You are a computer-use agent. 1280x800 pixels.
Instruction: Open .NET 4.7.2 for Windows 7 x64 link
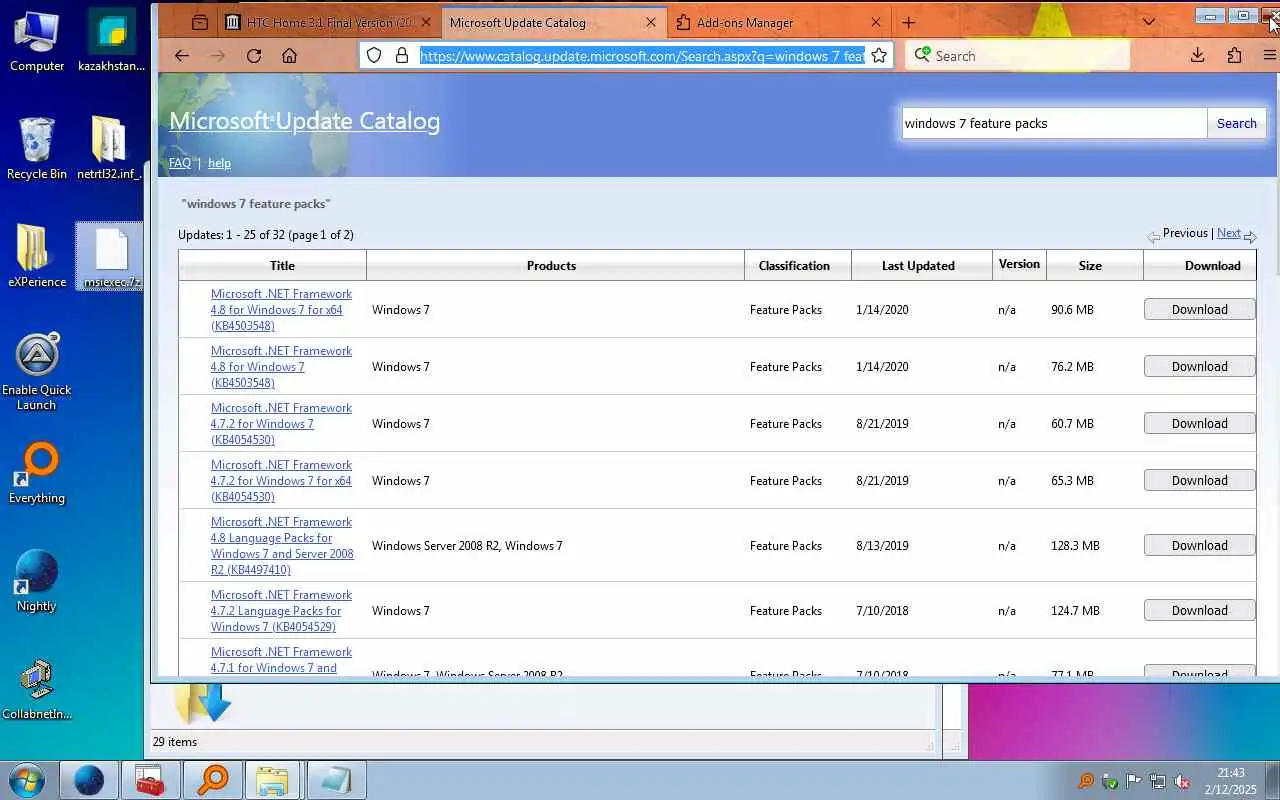coord(281,481)
